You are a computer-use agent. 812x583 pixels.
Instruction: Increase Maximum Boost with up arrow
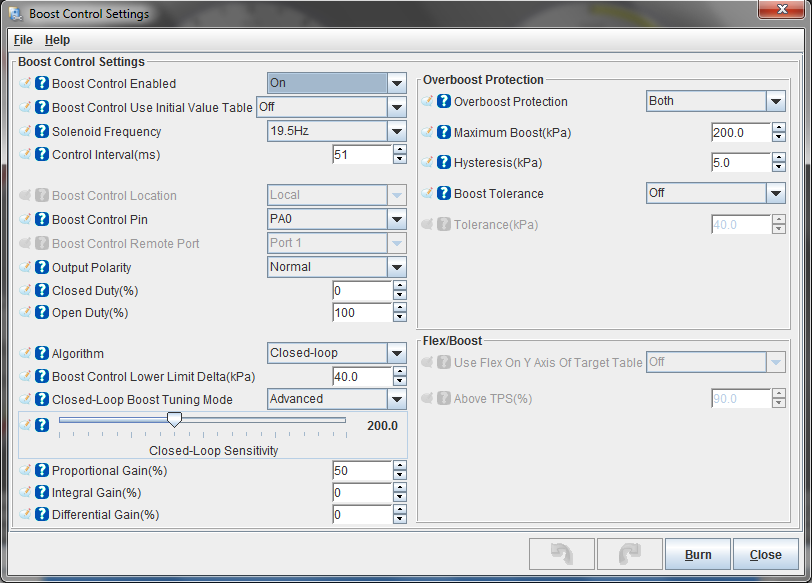click(x=778, y=128)
